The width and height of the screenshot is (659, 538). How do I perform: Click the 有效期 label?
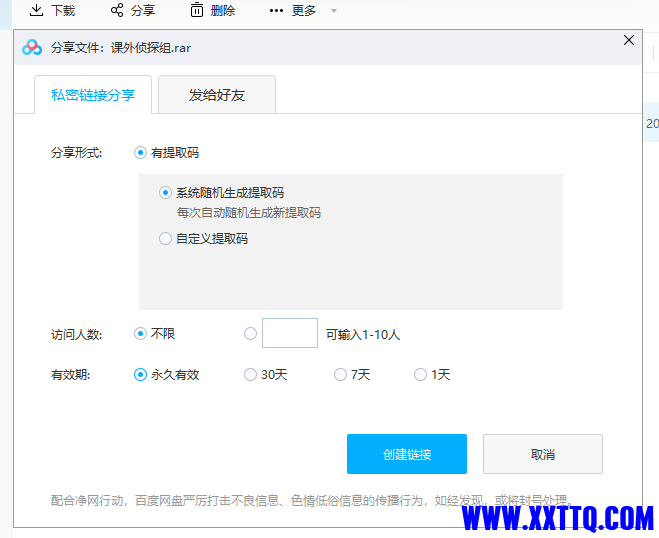click(x=71, y=374)
